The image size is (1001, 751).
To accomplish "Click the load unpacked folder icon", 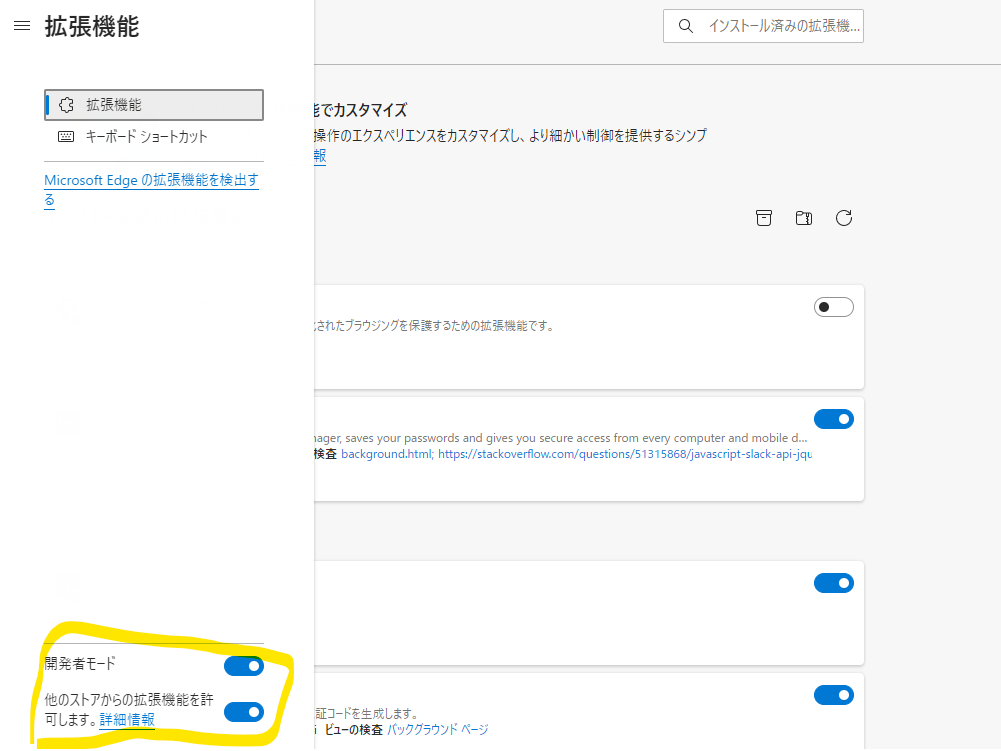I will pos(804,218).
